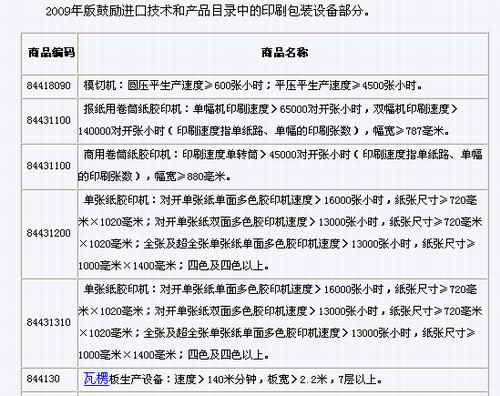Click 四色及四色以上 text in 84431200 row
Viewport: 500px width, 396px height.
coord(229,266)
